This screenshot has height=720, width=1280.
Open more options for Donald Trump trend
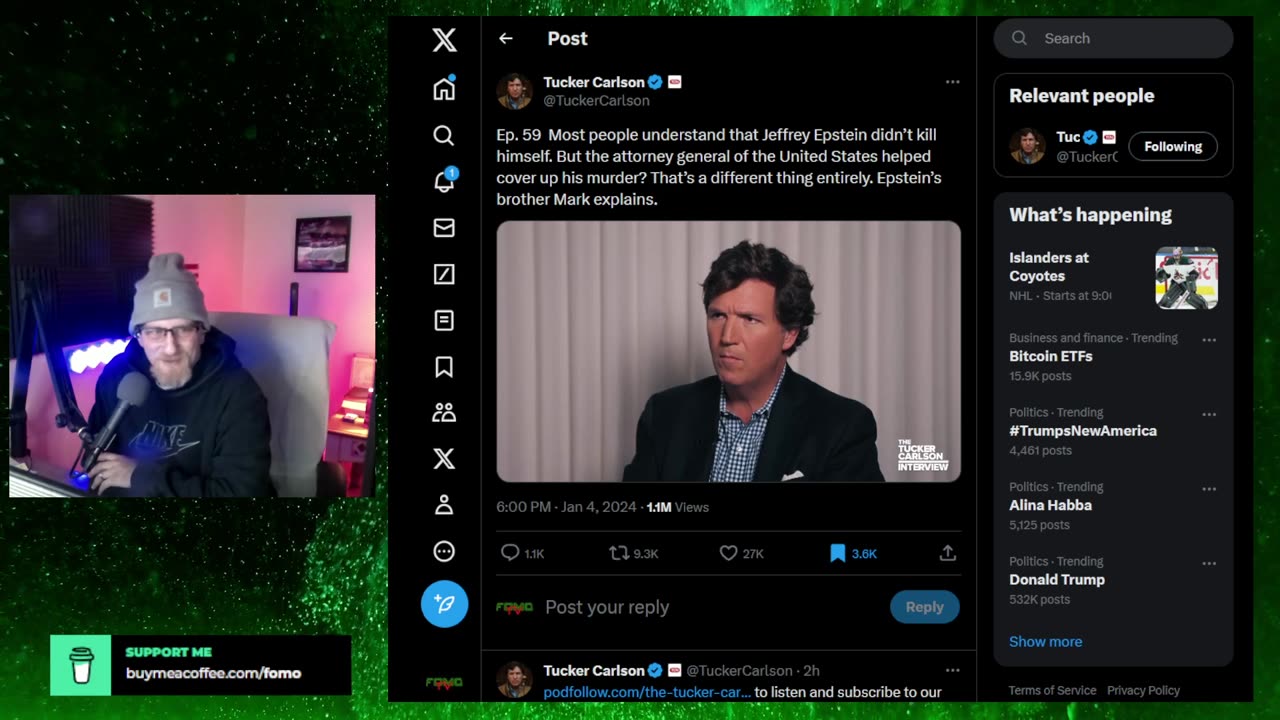pos(1208,563)
